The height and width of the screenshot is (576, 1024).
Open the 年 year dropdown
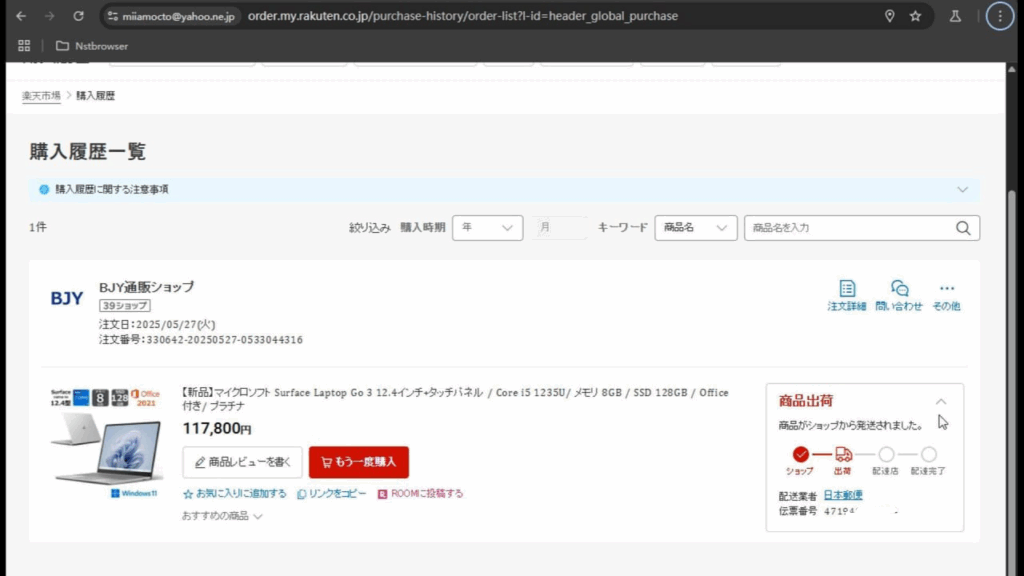coord(487,228)
